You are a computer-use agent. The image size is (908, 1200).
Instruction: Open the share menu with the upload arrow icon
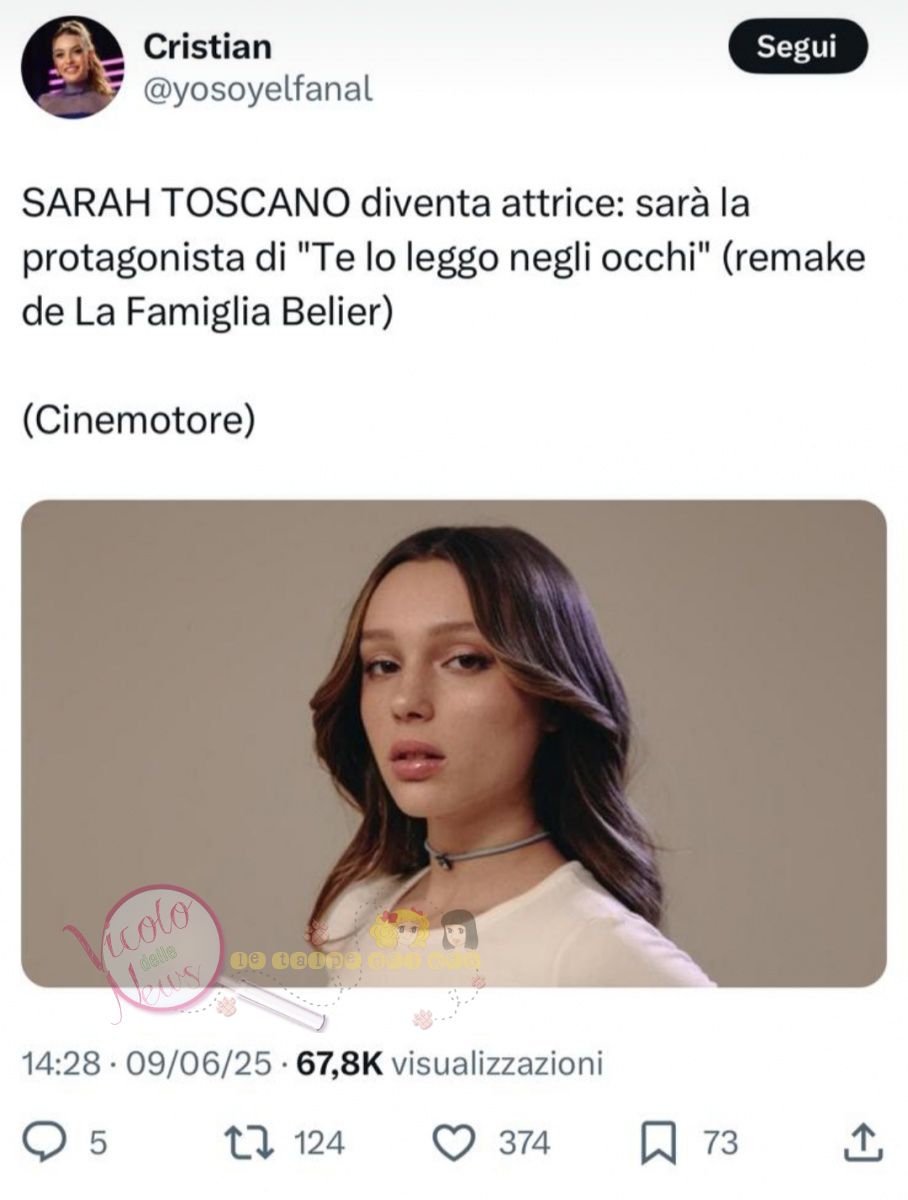pos(862,1141)
